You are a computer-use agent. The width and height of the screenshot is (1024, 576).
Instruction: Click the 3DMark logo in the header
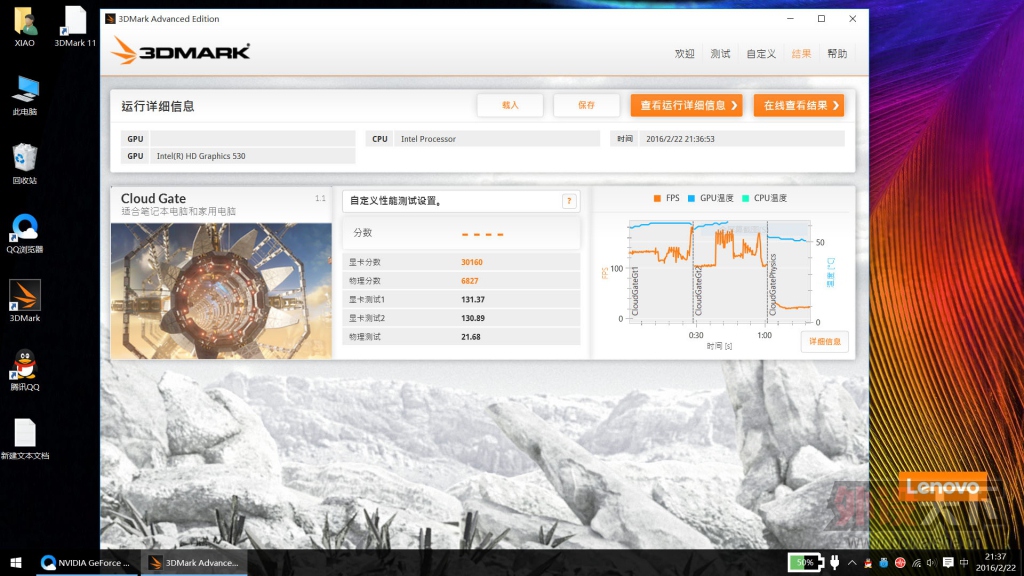coord(181,51)
